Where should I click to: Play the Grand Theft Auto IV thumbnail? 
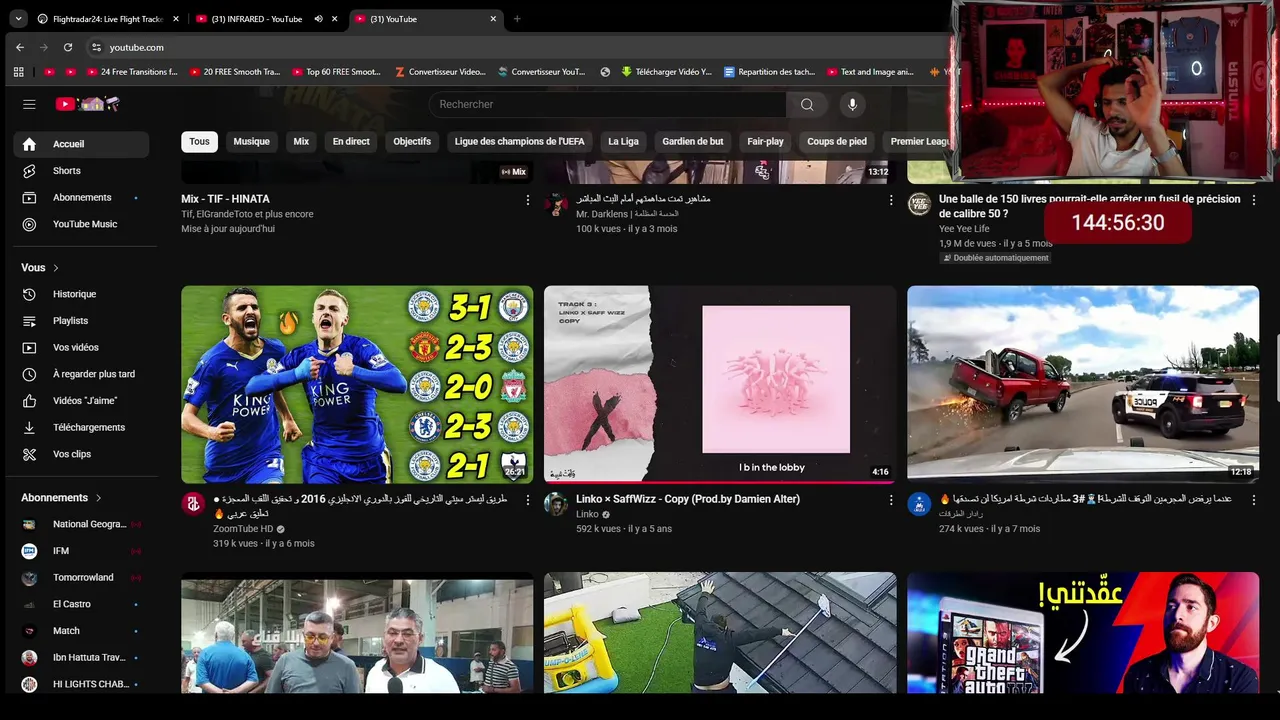tap(1083, 632)
